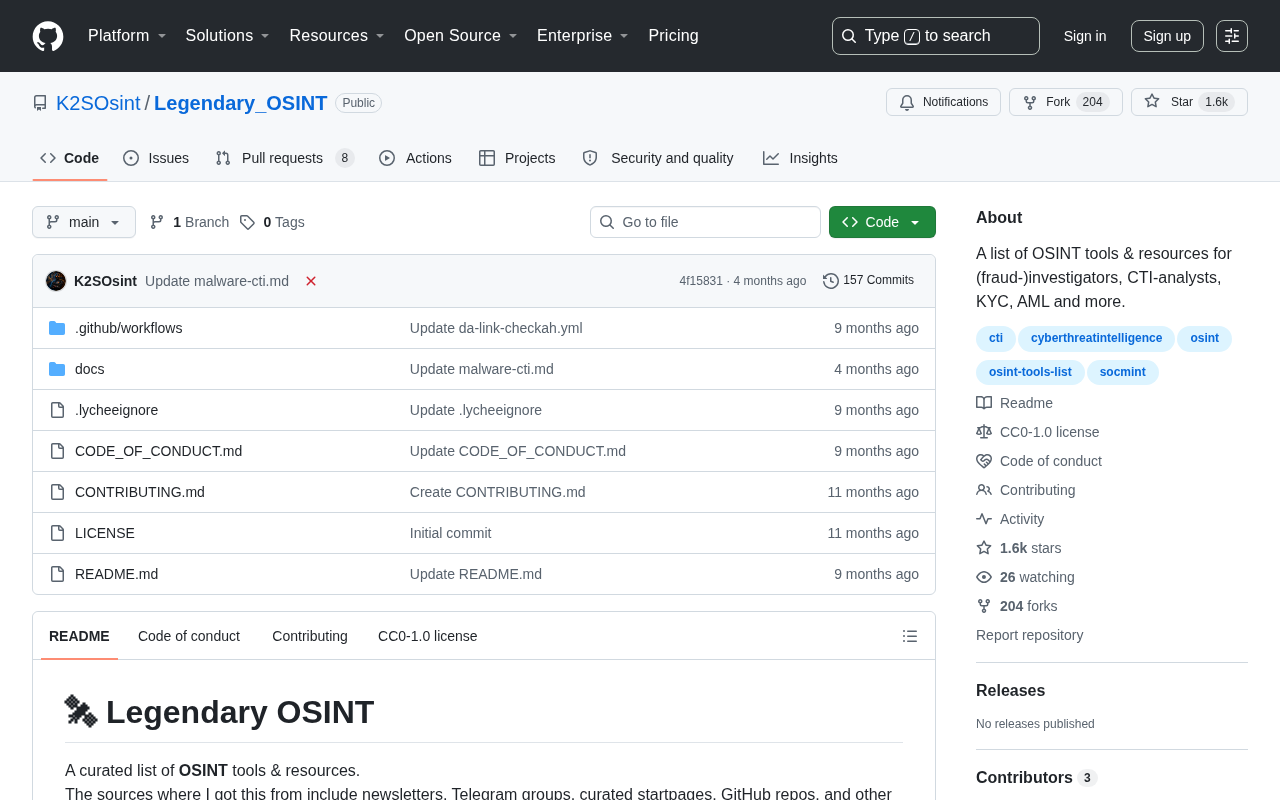Expand the Platform menu

pyautogui.click(x=127, y=36)
